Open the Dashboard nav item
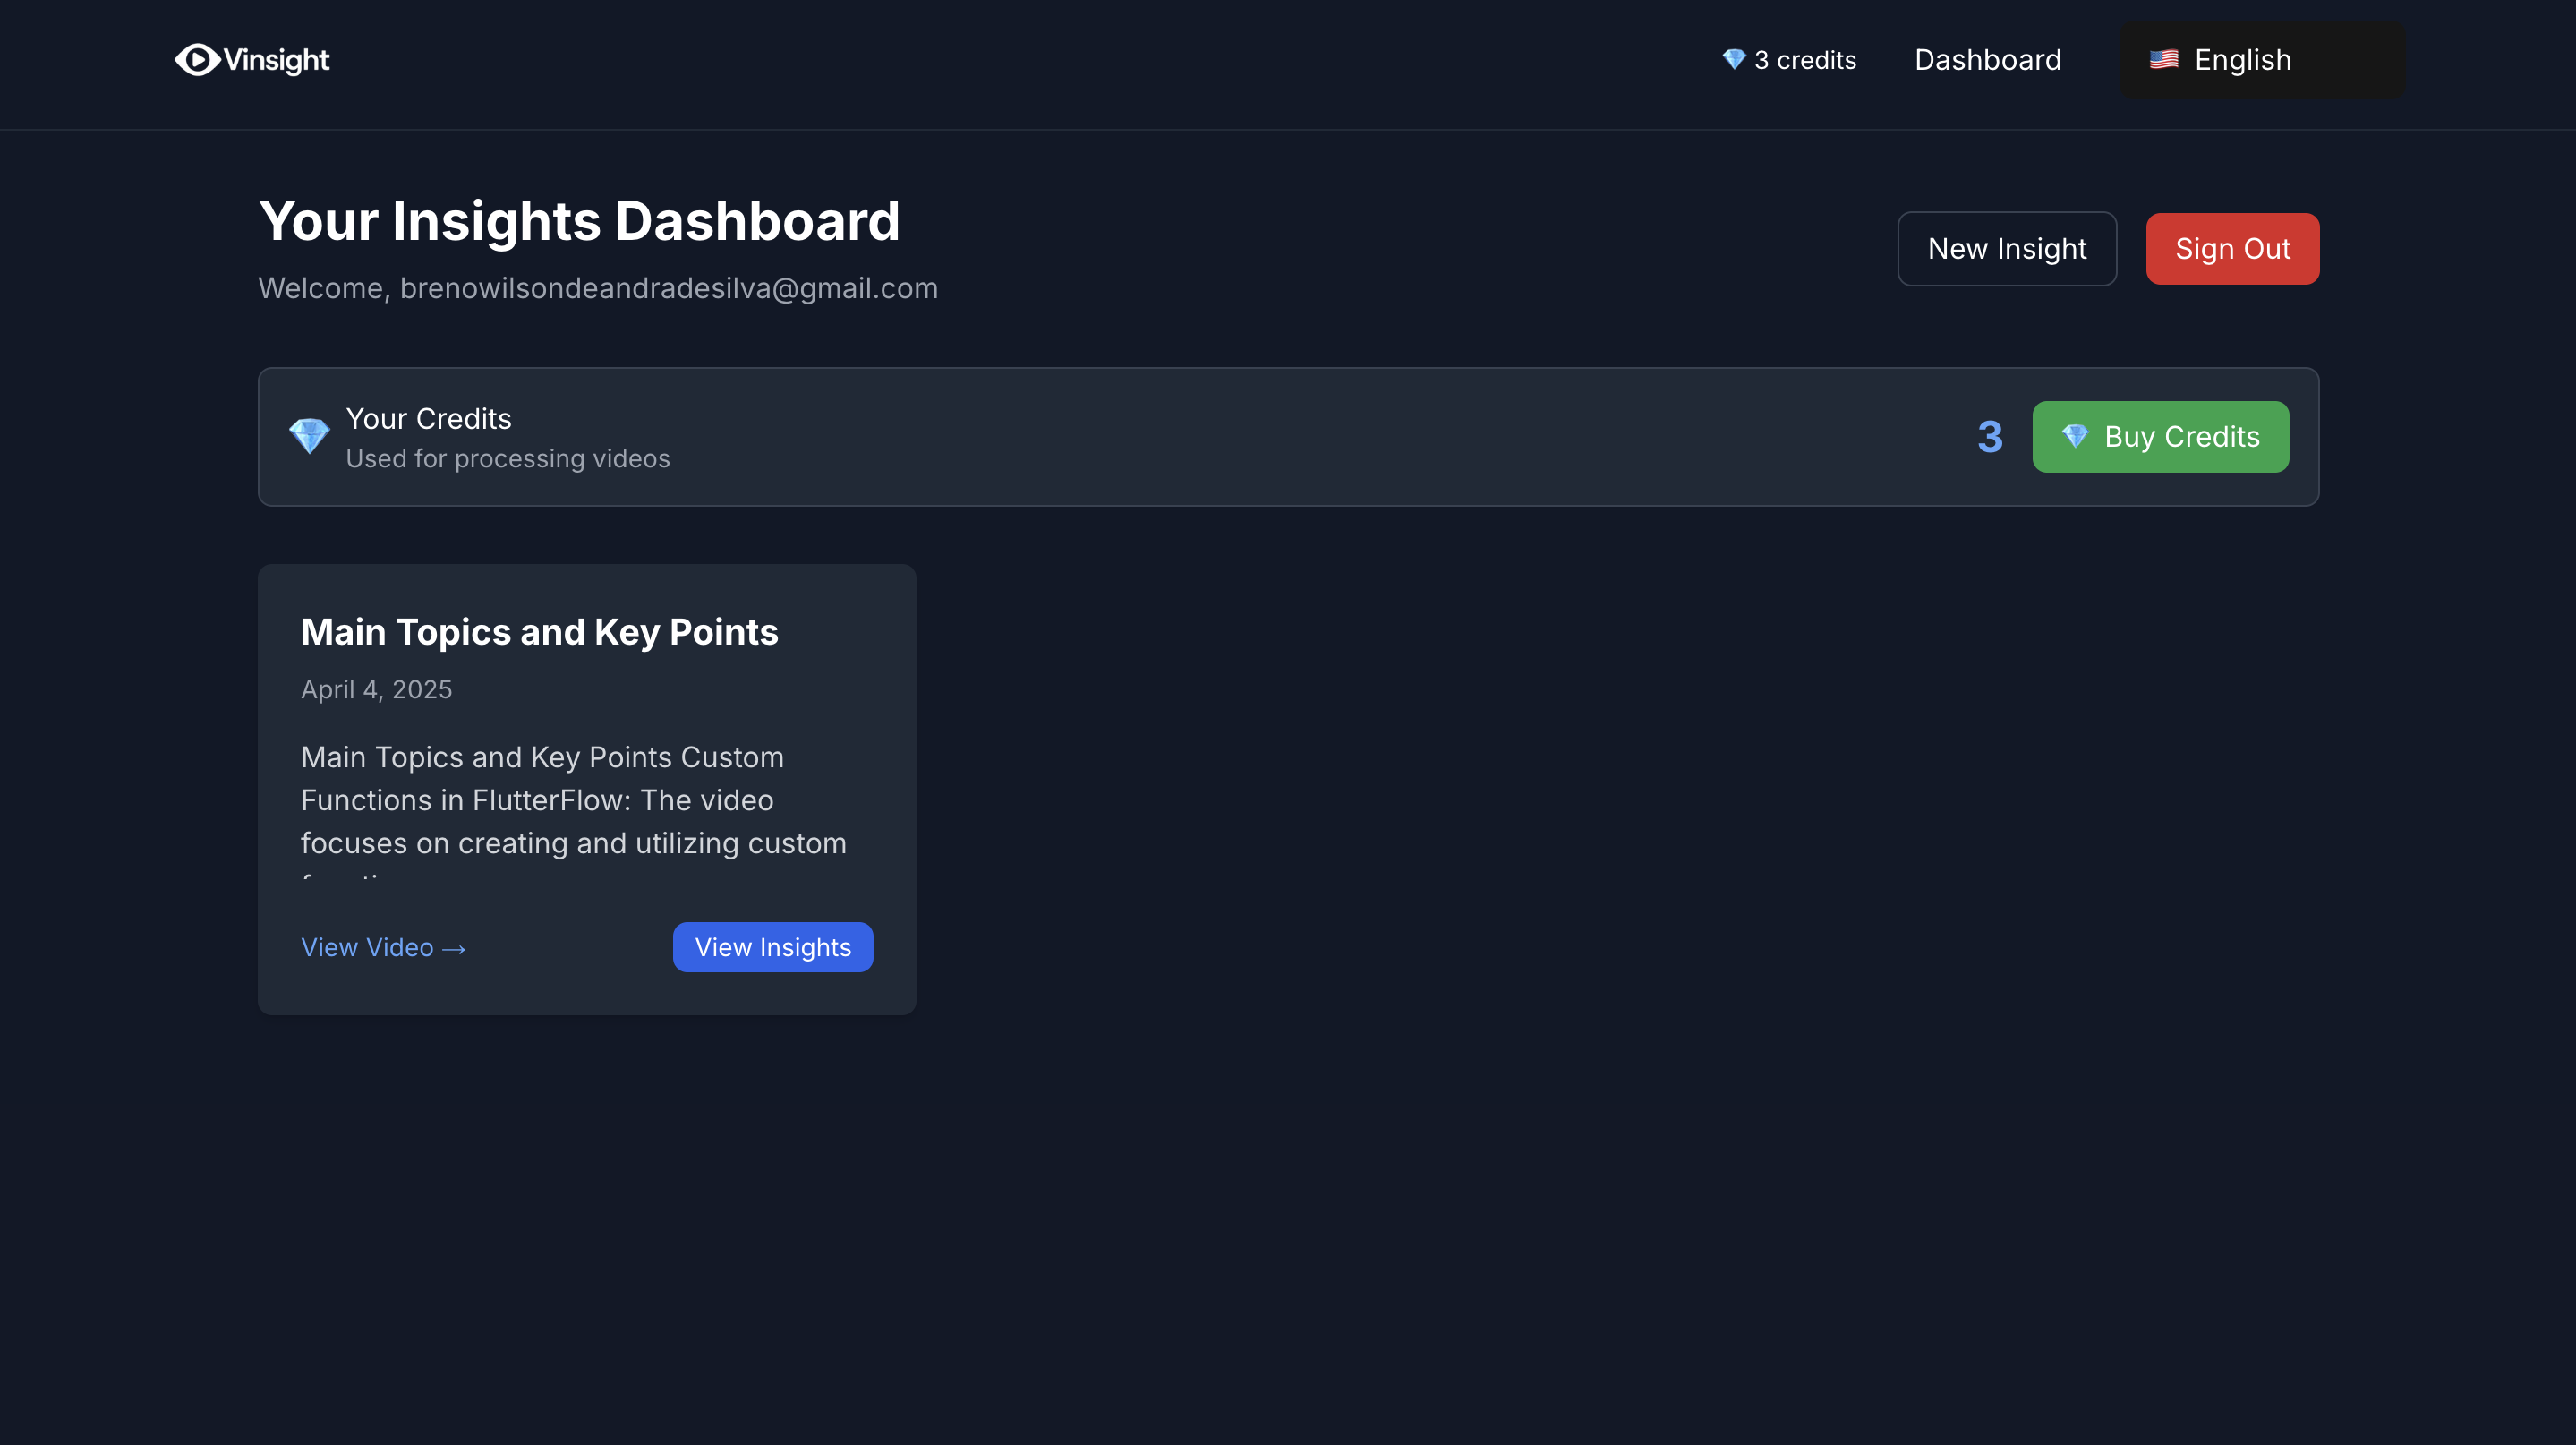The width and height of the screenshot is (2576, 1445). [1987, 60]
